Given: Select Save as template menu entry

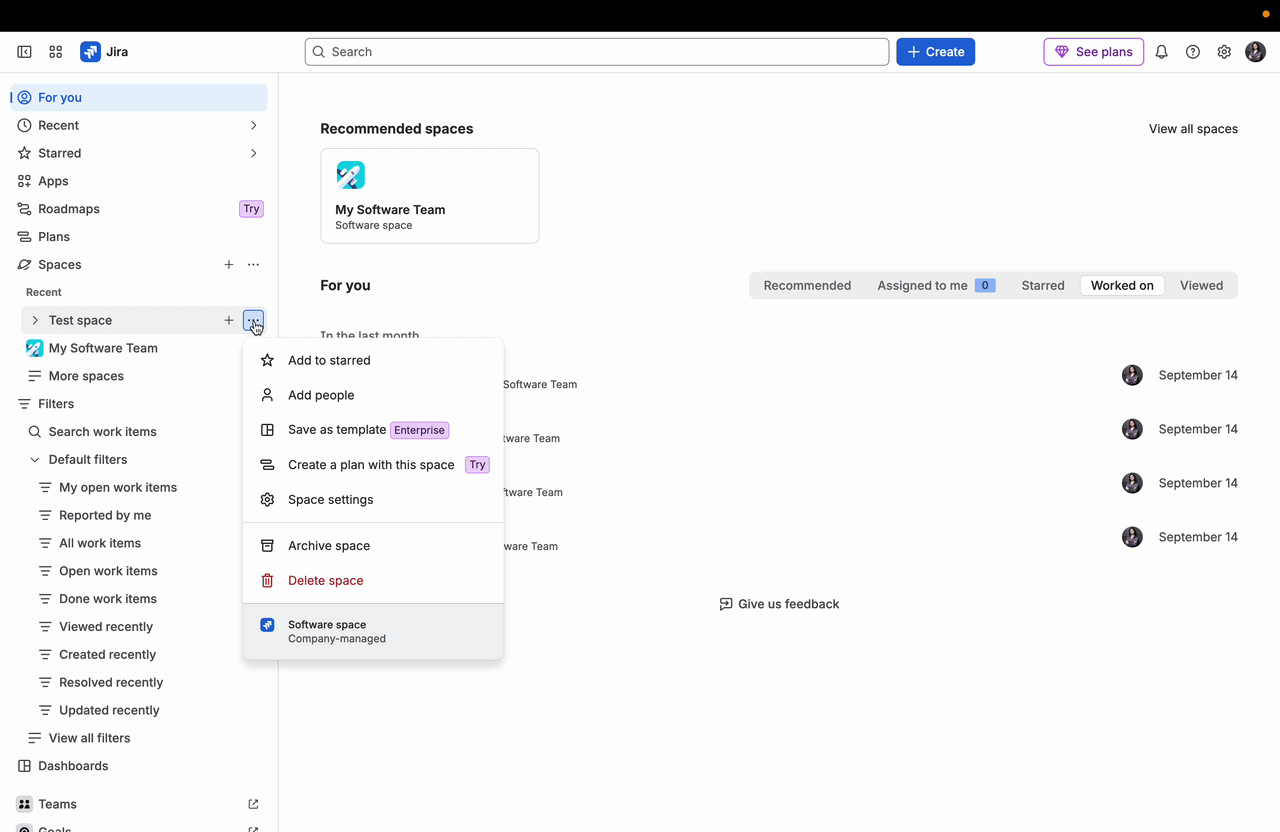Looking at the screenshot, I should [373, 430].
